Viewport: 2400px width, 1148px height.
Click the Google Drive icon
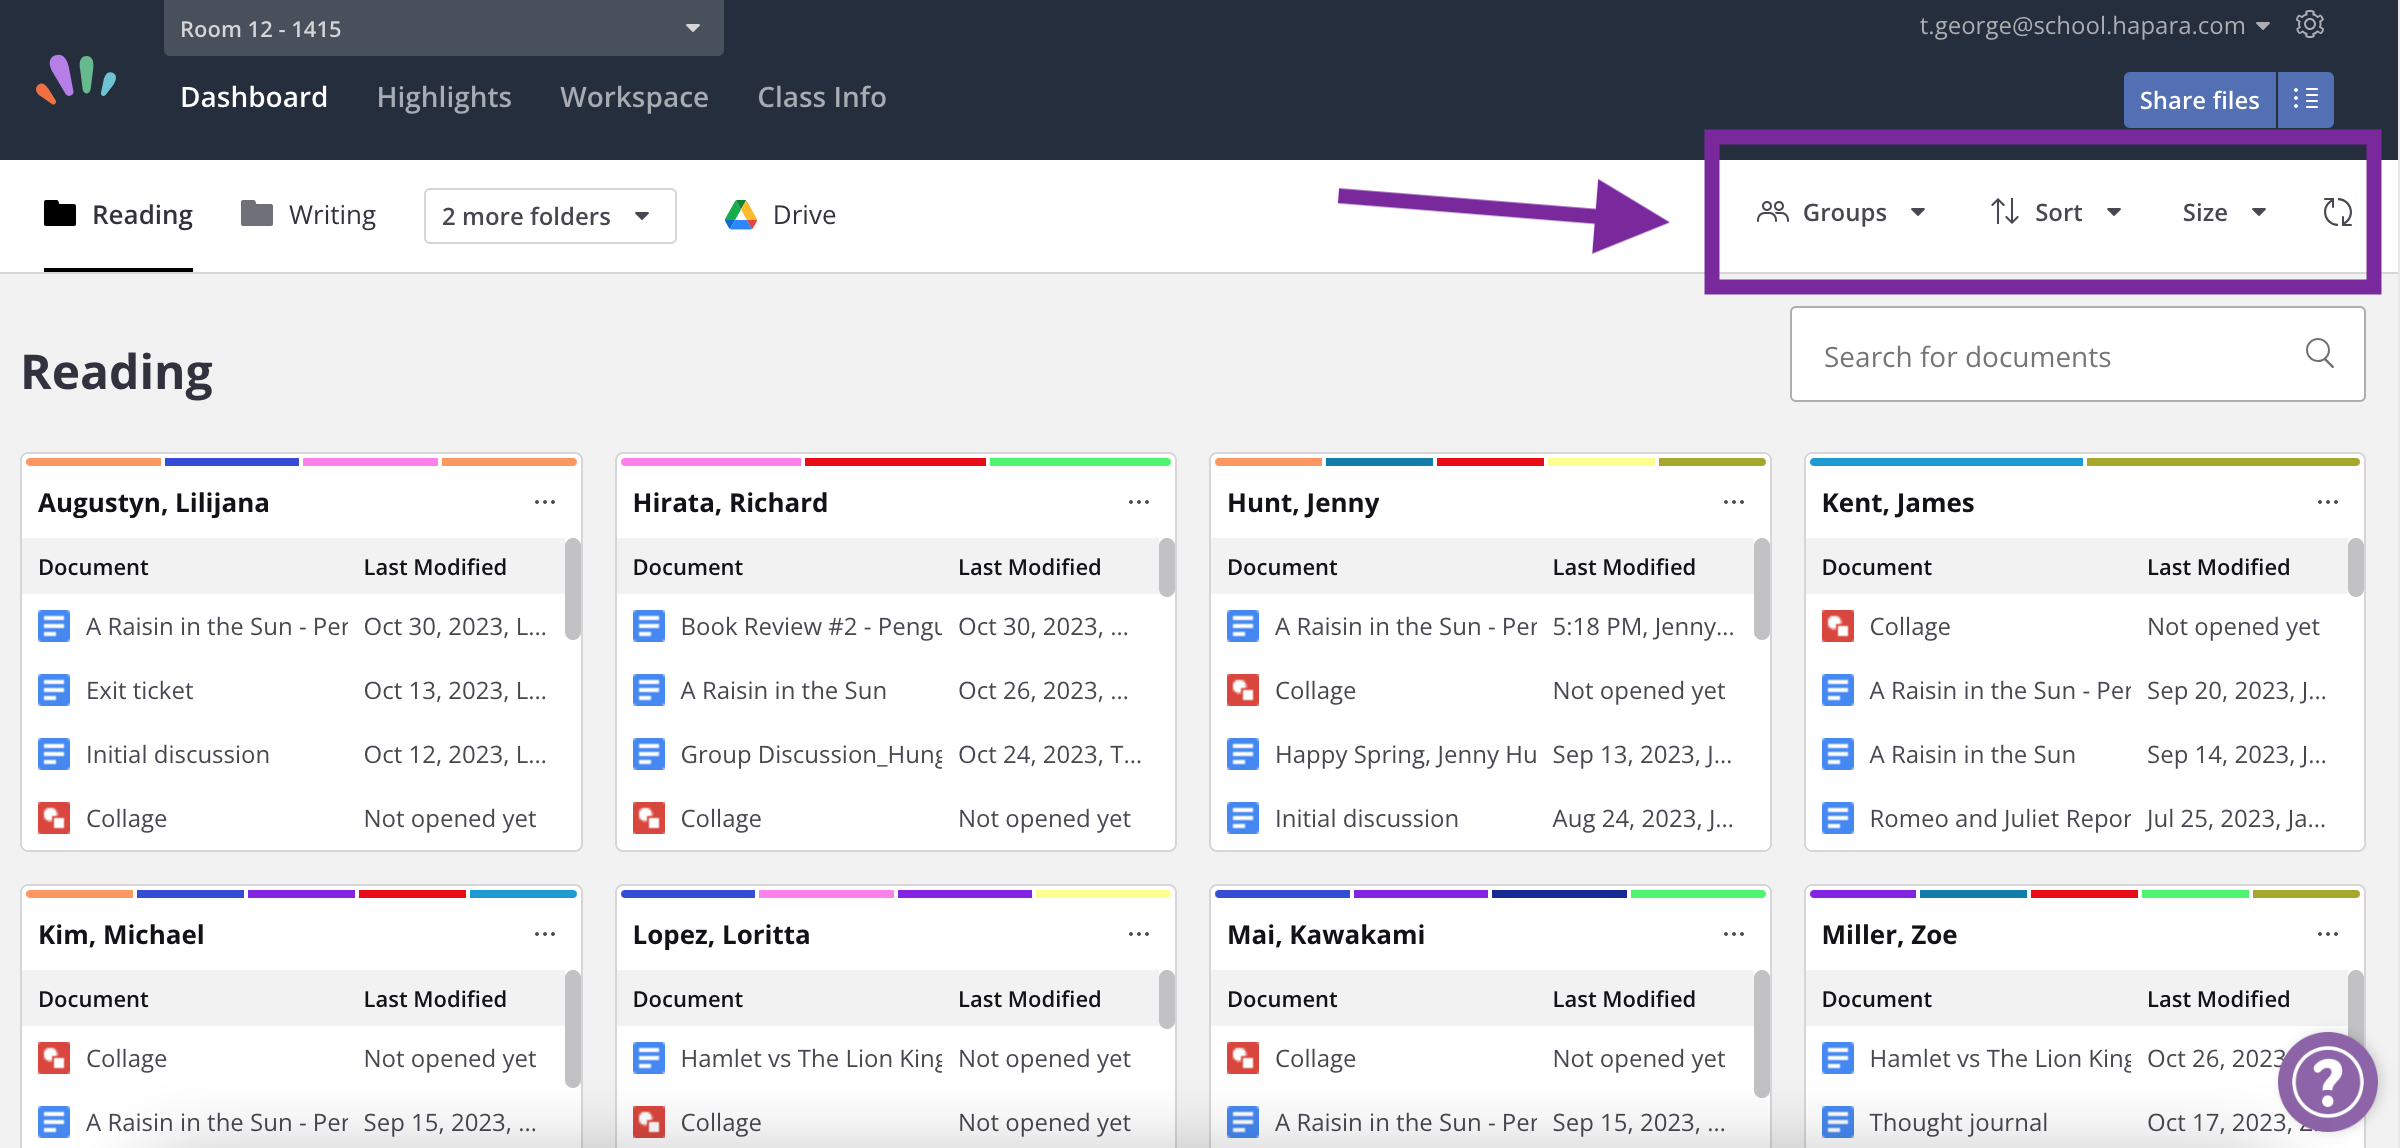click(741, 214)
